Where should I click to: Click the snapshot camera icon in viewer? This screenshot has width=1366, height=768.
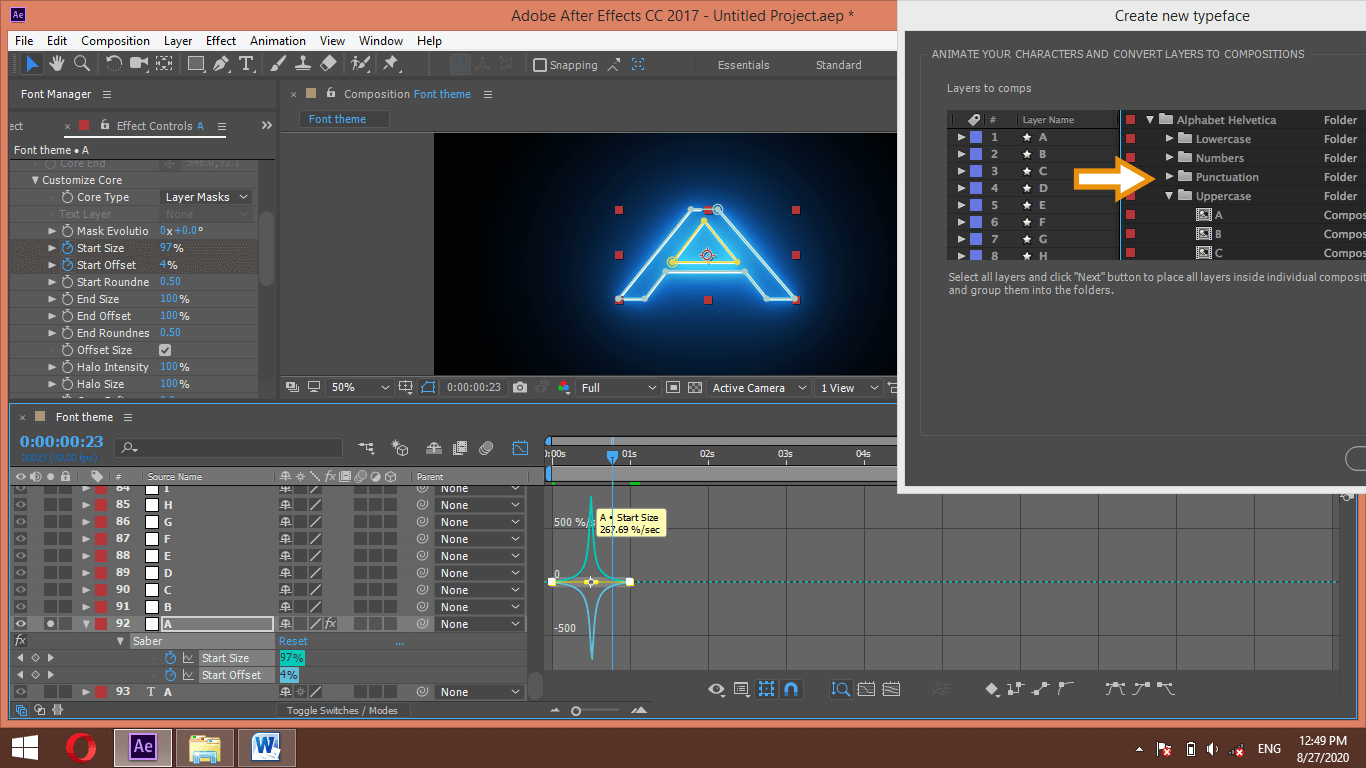click(520, 388)
